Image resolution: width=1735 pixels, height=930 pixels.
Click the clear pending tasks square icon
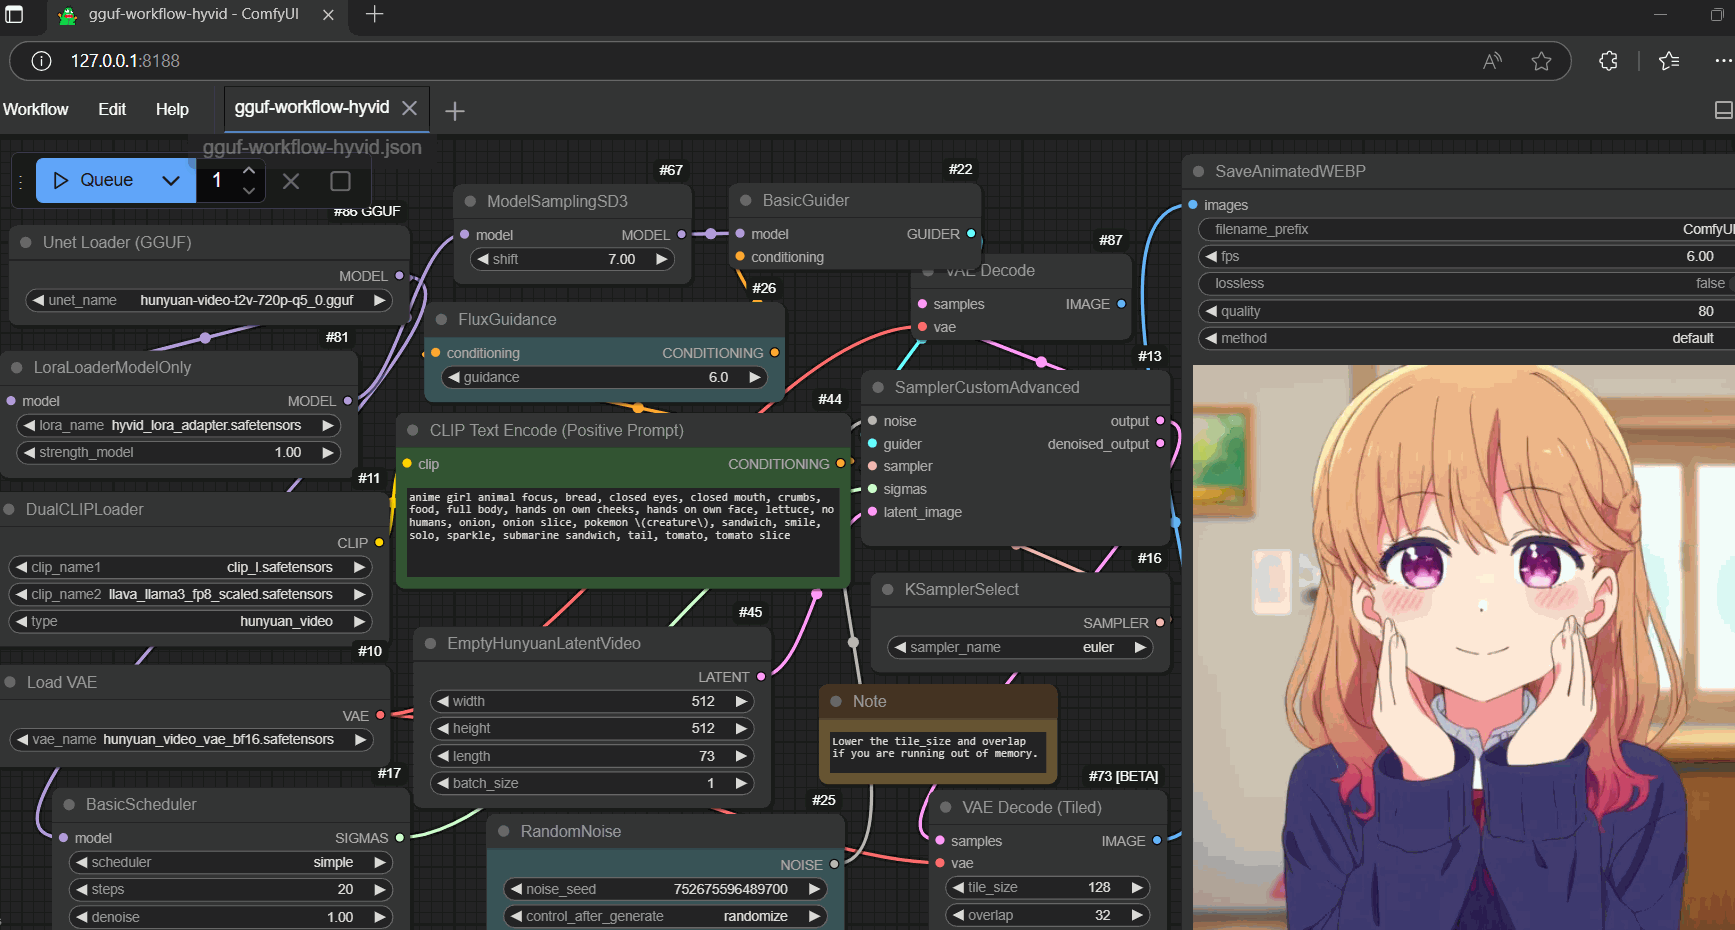coord(340,181)
